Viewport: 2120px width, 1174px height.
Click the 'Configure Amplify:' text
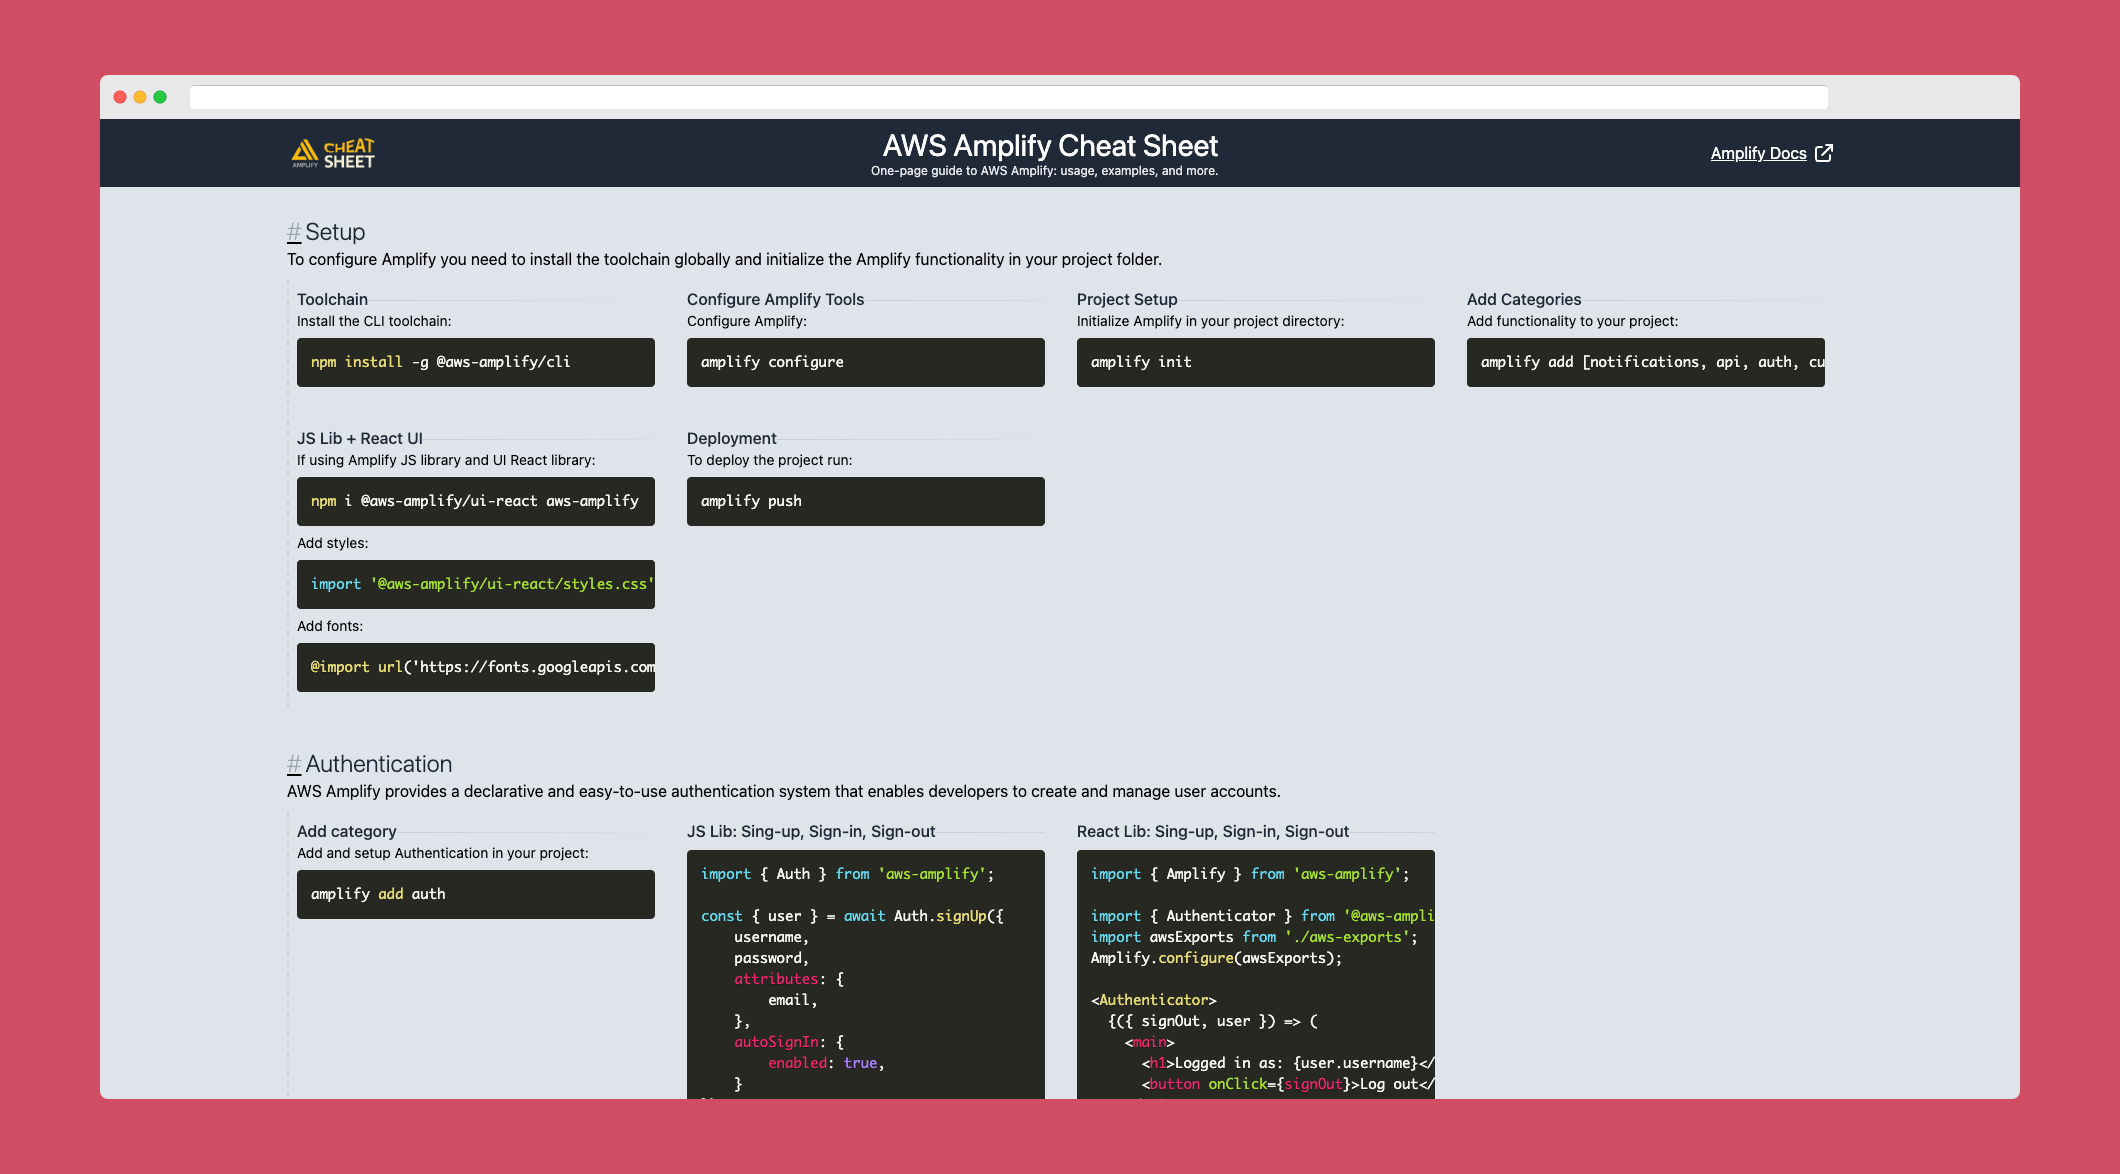pyautogui.click(x=747, y=321)
